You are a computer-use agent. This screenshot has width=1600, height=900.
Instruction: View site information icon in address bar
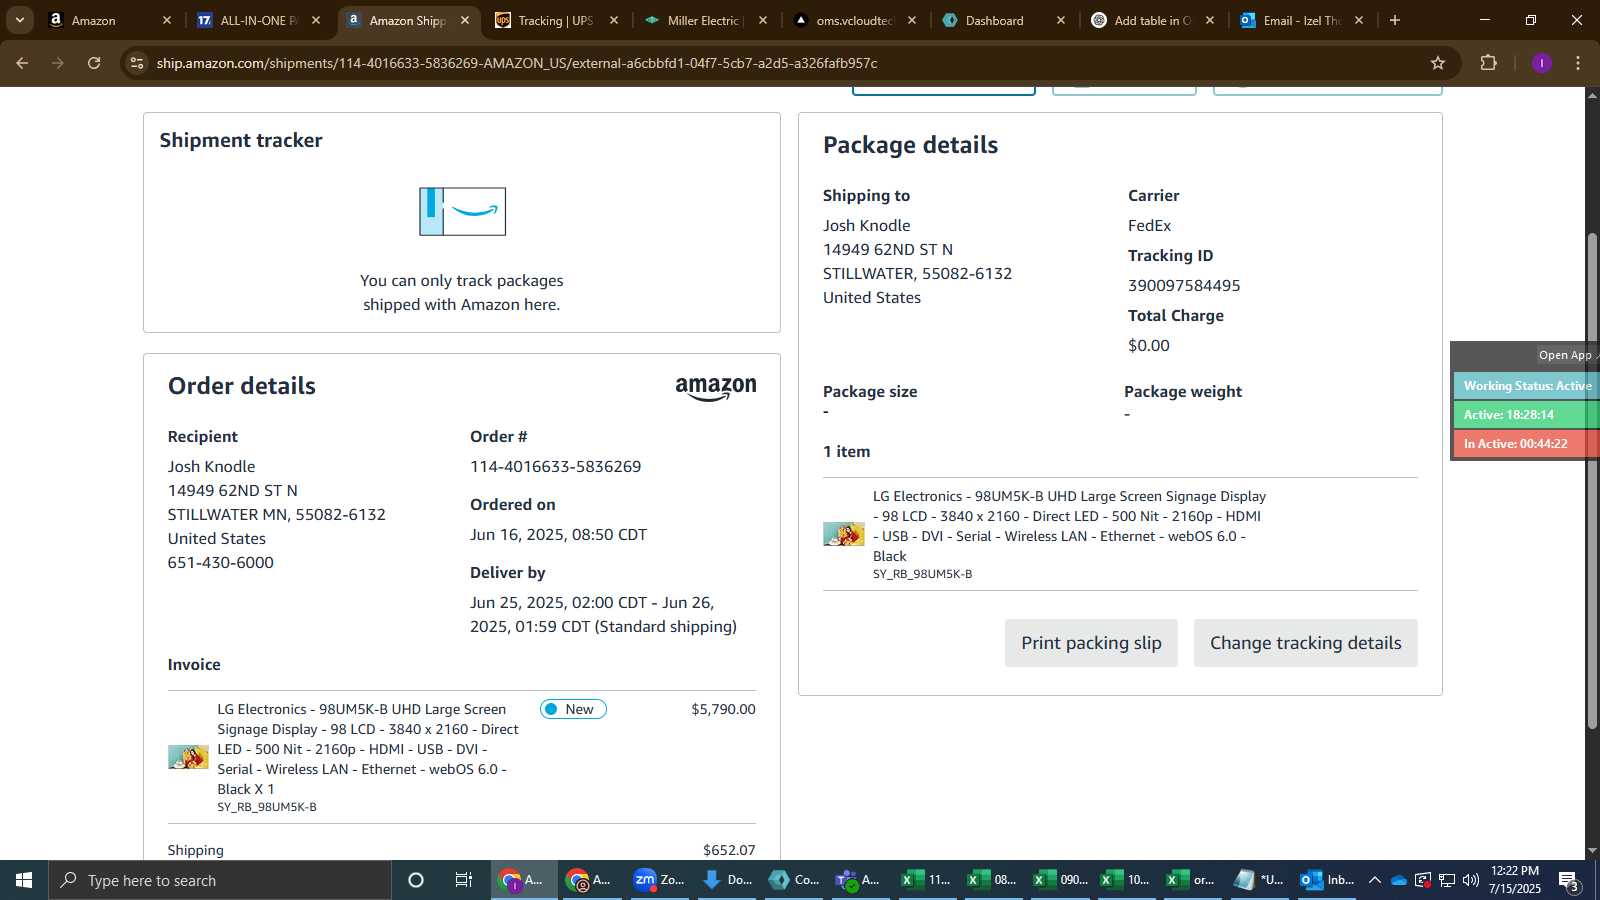coord(137,63)
